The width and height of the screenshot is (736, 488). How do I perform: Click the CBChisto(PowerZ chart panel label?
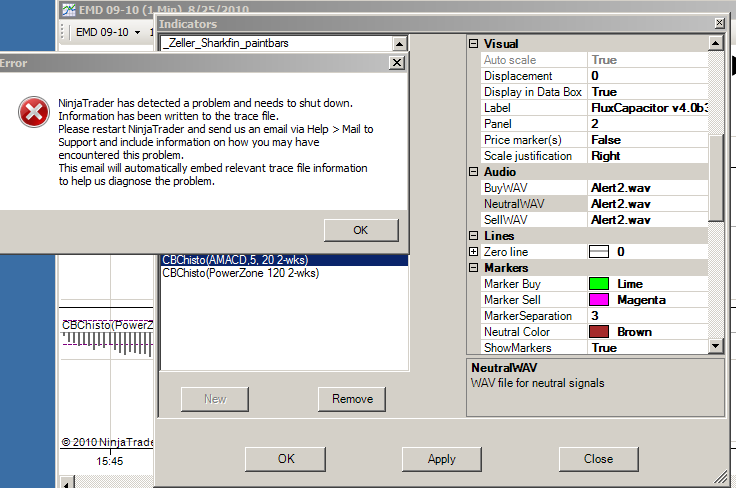pyautogui.click(x=107, y=325)
